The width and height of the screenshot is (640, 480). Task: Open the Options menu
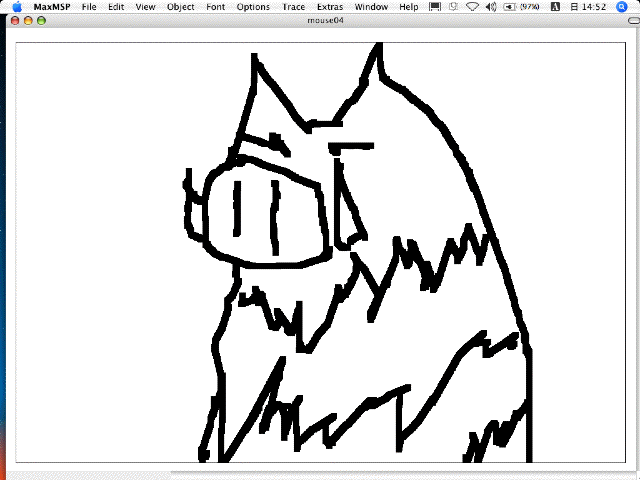pos(253,7)
